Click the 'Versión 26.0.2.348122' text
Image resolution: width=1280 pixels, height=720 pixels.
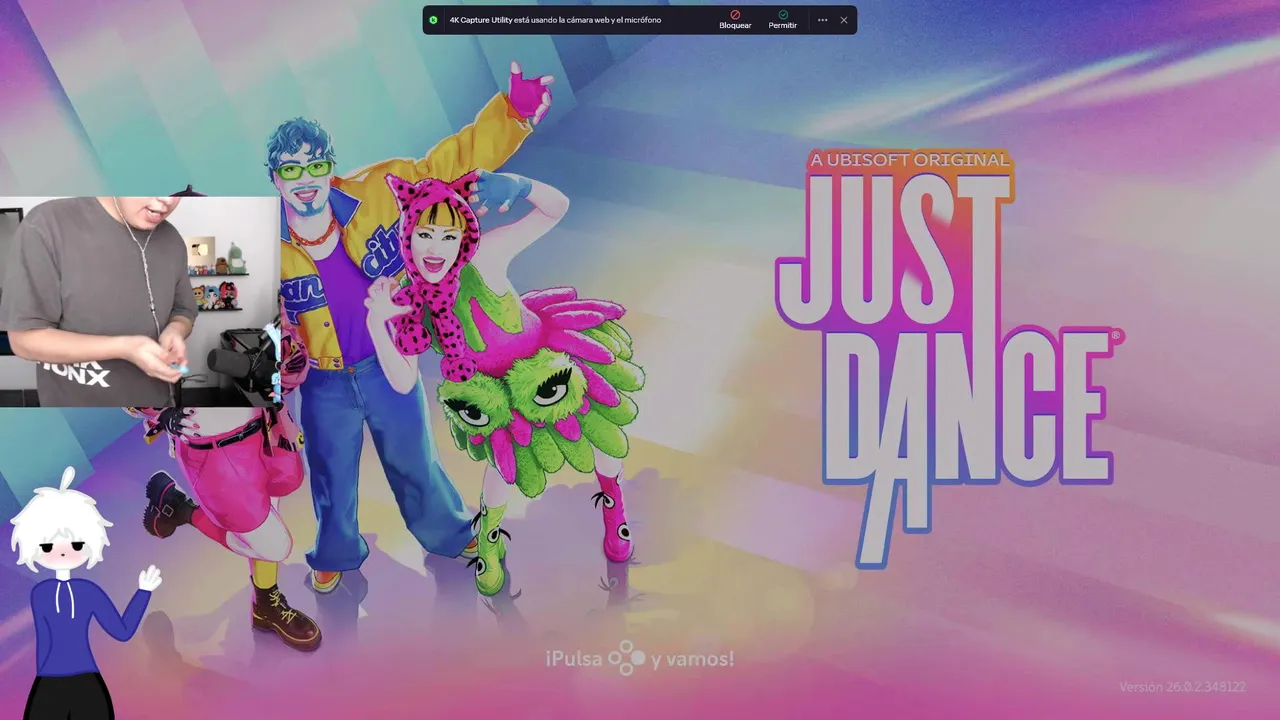click(x=1182, y=687)
